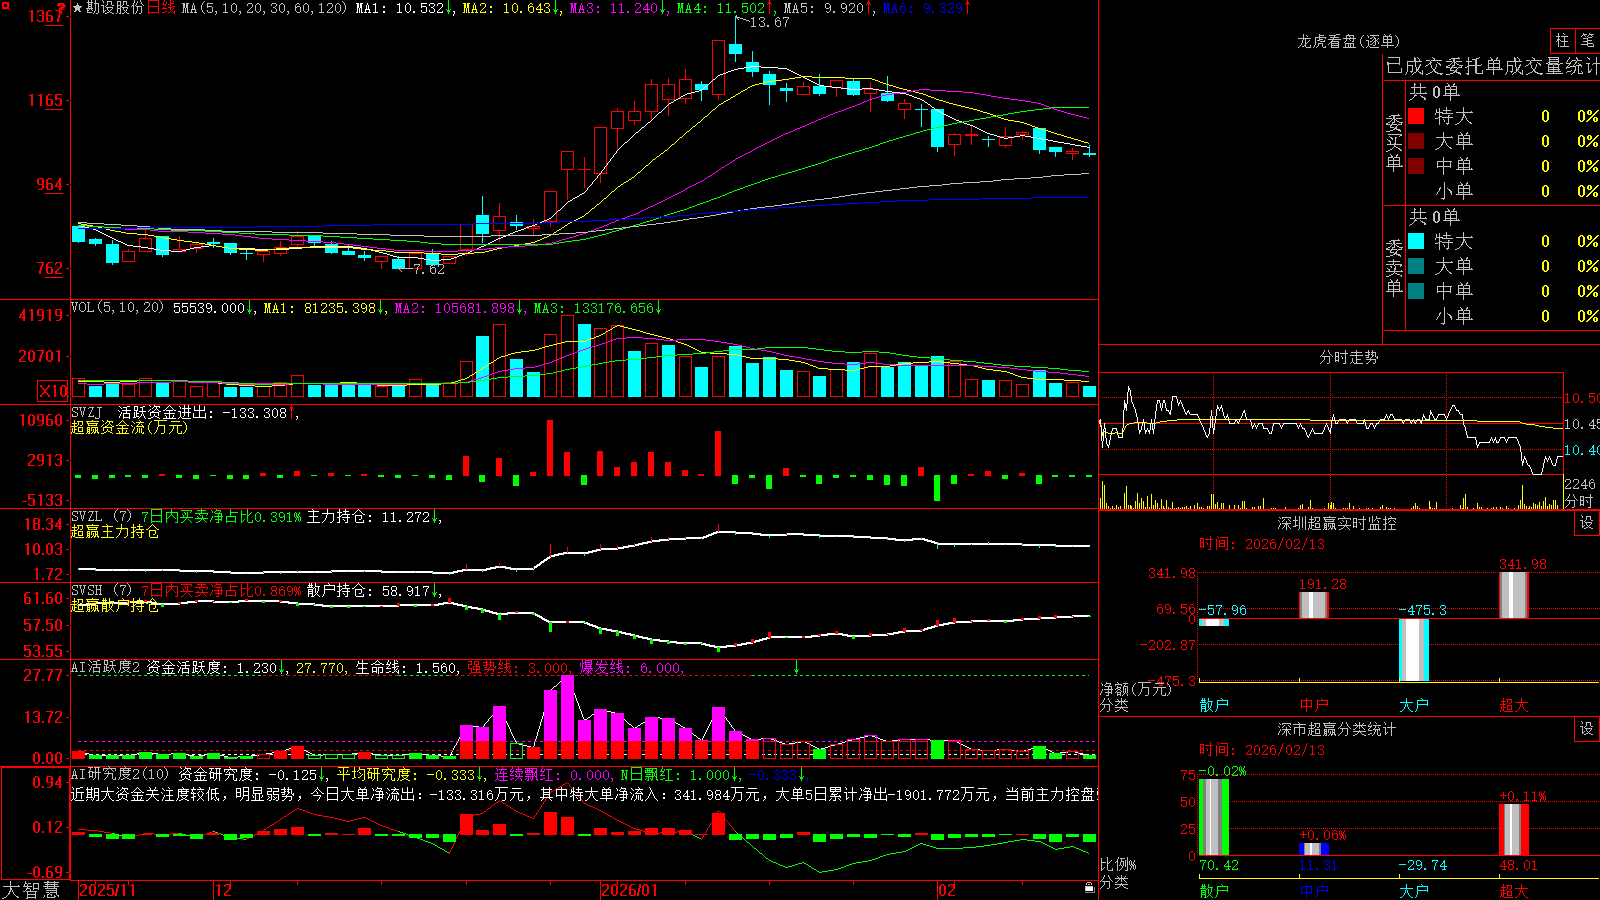Click the 委卖单 section label
This screenshot has height=900, width=1600.
(x=1394, y=268)
